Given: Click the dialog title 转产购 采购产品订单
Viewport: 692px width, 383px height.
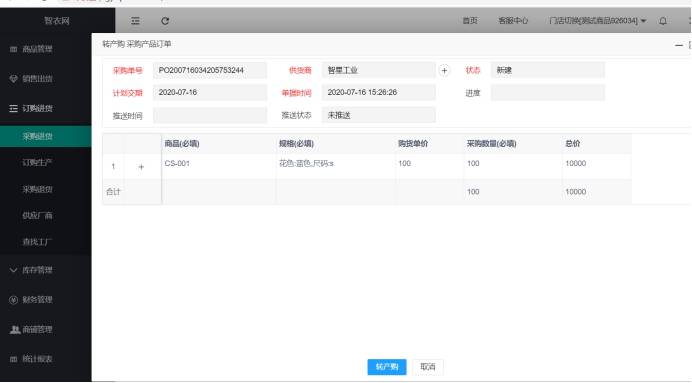Looking at the screenshot, I should 137,44.
